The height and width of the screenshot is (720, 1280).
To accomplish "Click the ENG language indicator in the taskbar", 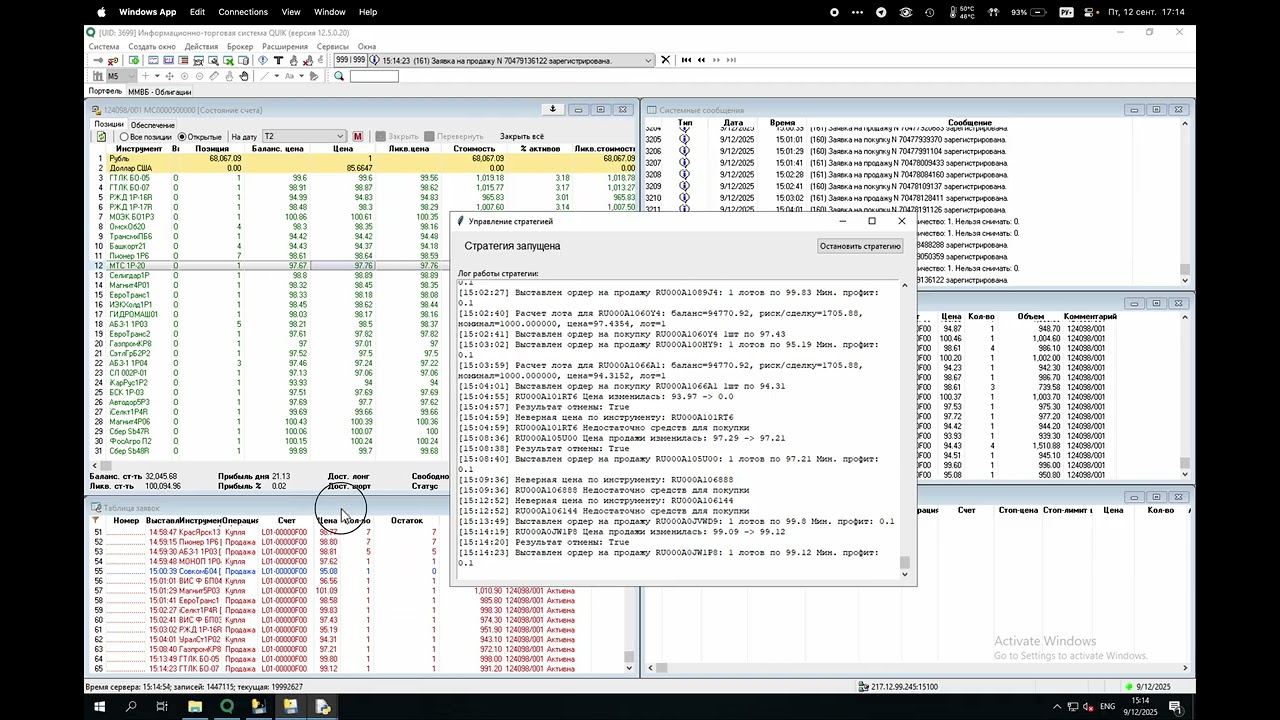I will (1107, 707).
